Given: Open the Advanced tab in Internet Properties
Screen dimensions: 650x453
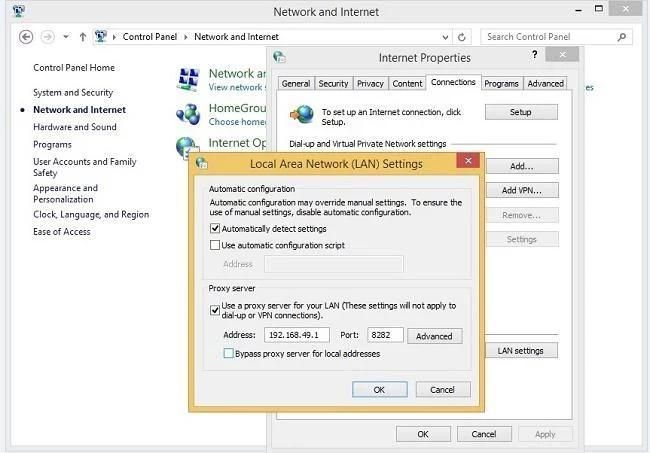Looking at the screenshot, I should [546, 84].
